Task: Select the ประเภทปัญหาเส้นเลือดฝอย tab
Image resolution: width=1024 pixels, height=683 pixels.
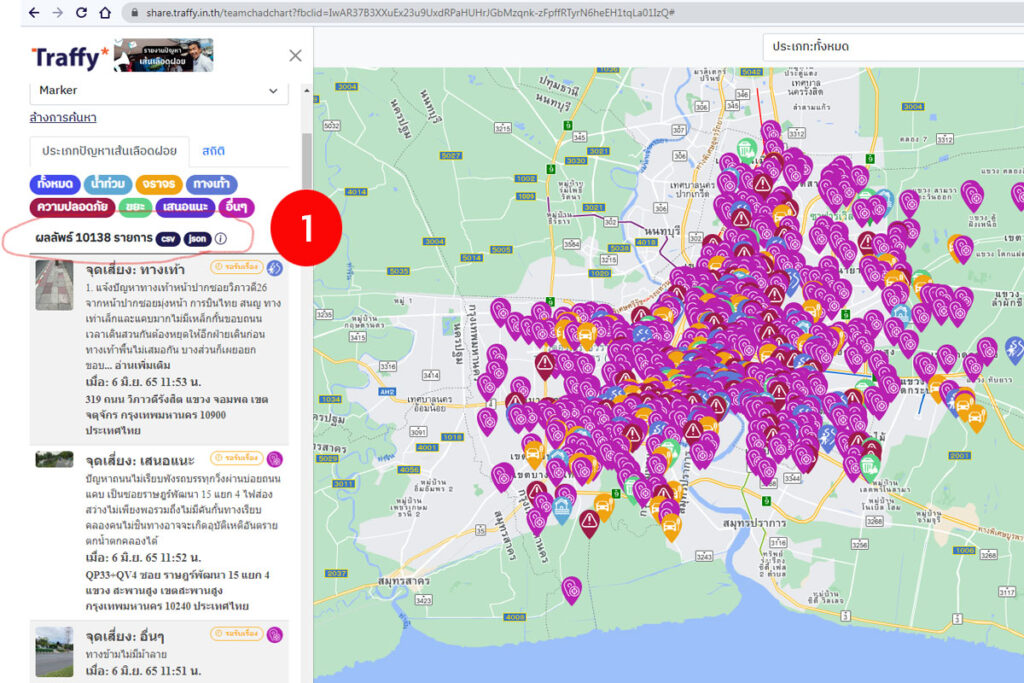Action: 109,151
